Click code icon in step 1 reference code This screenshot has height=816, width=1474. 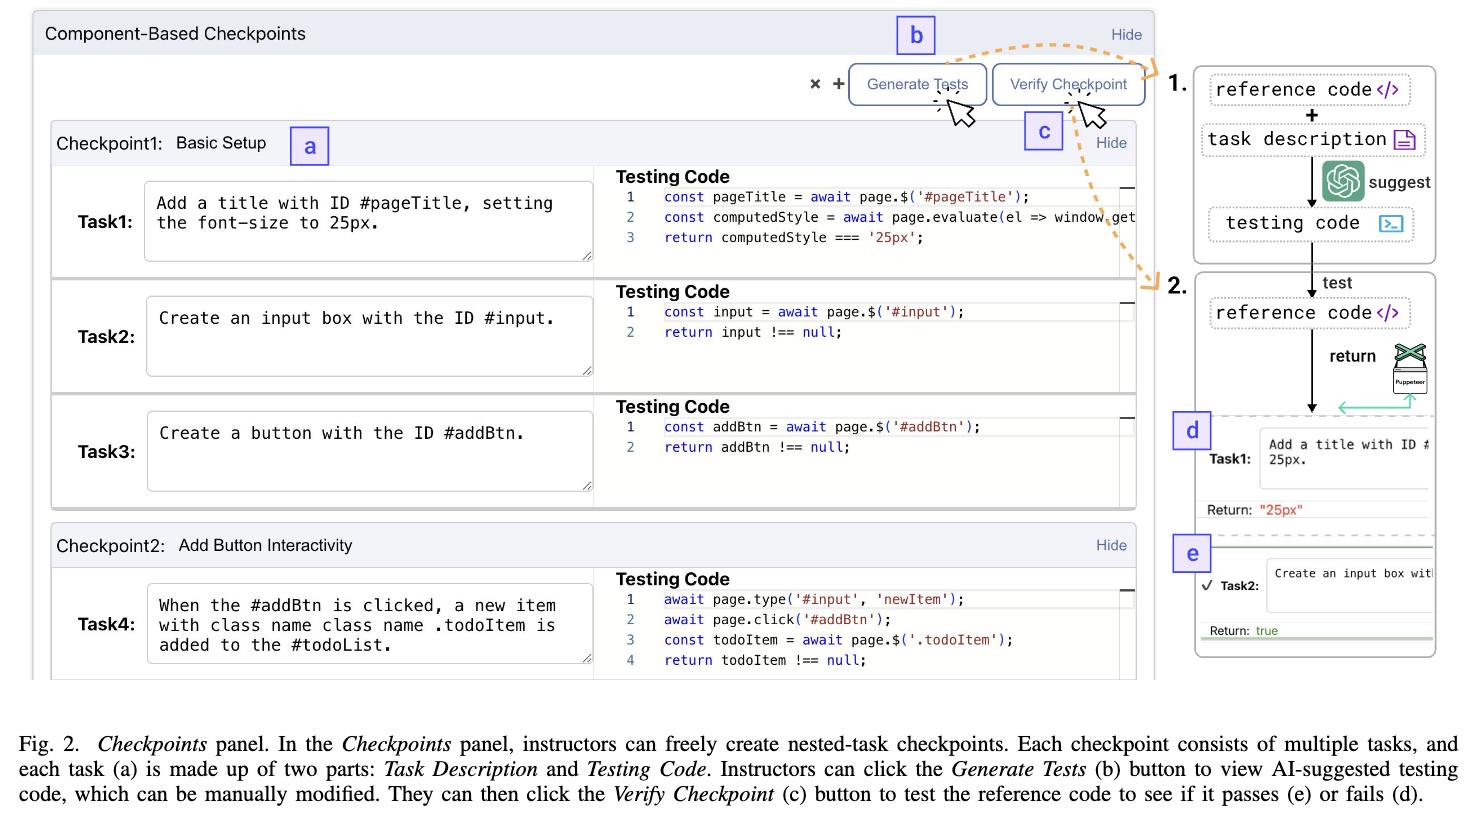tap(1387, 90)
